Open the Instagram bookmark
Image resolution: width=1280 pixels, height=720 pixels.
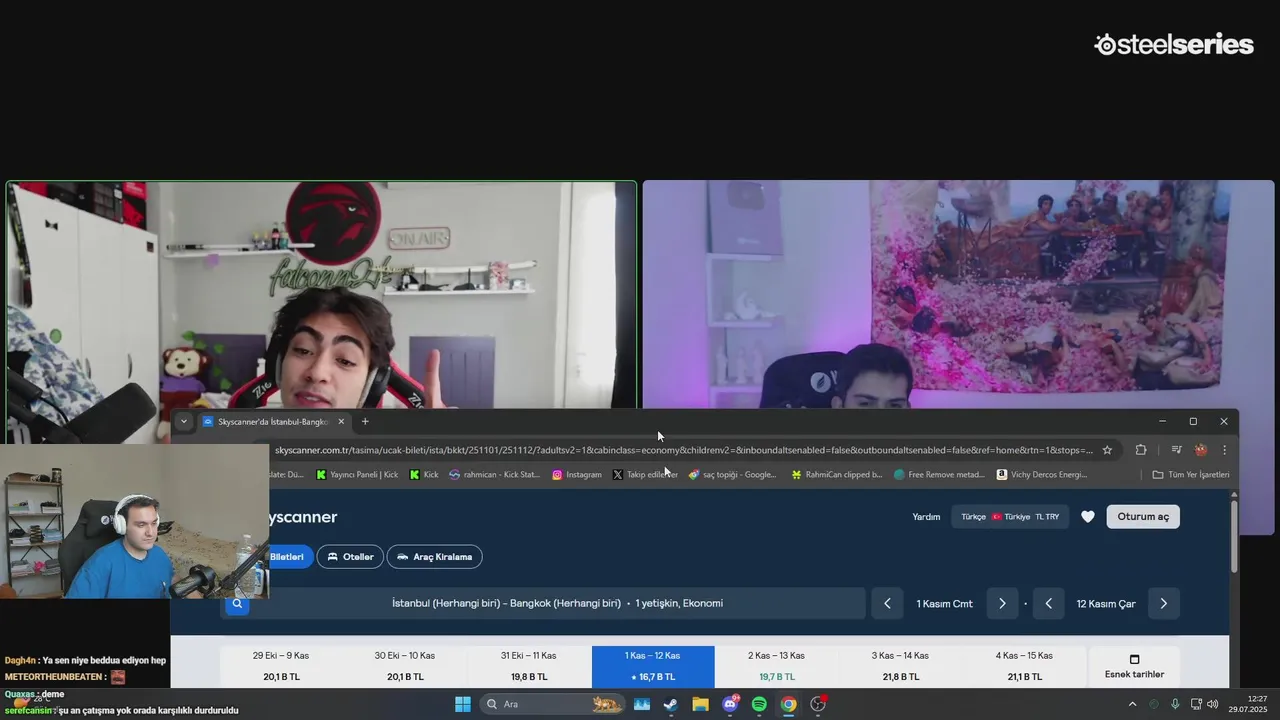click(577, 475)
